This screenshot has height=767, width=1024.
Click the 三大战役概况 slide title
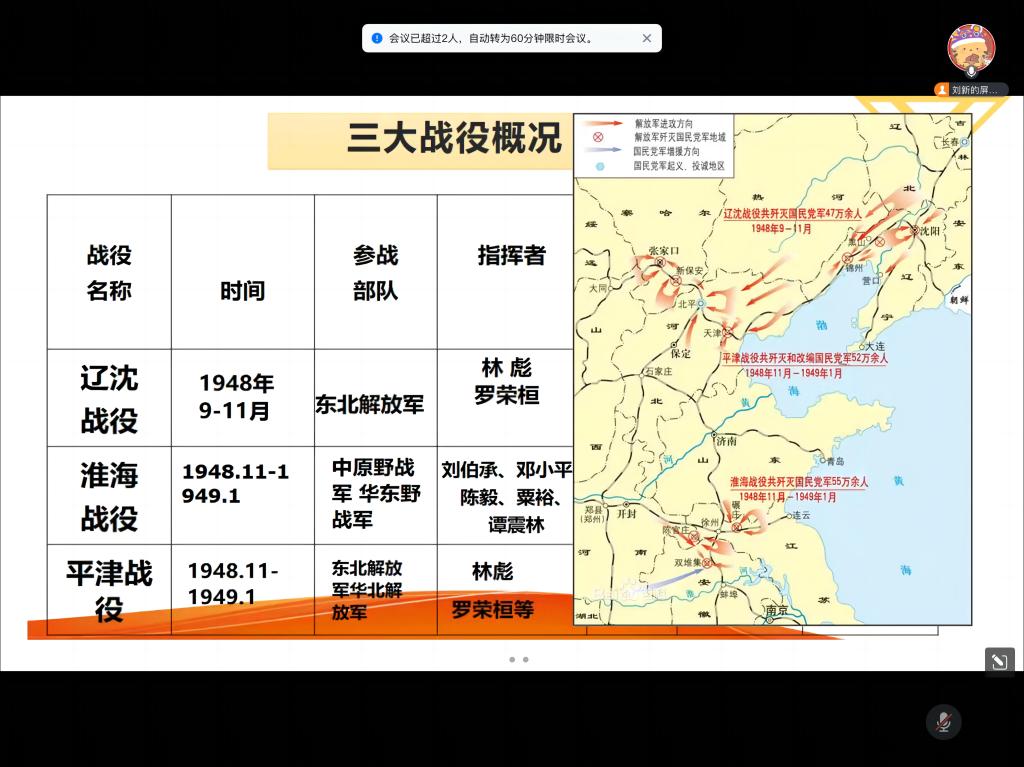454,139
